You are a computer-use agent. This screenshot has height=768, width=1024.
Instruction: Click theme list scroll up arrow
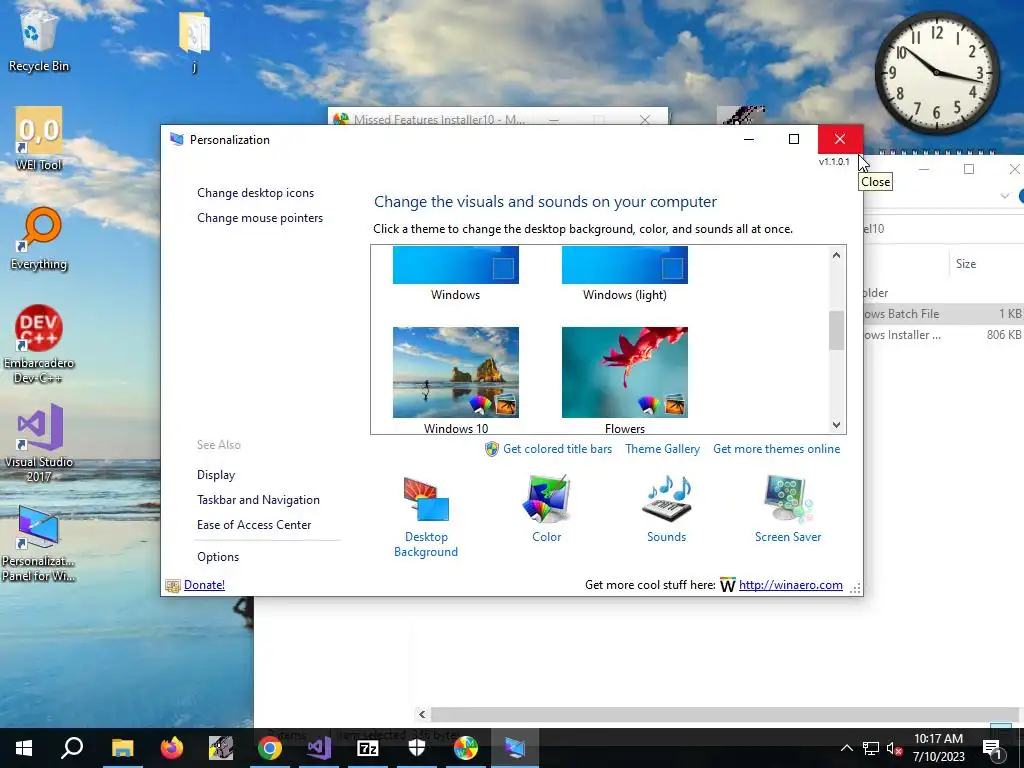[837, 255]
